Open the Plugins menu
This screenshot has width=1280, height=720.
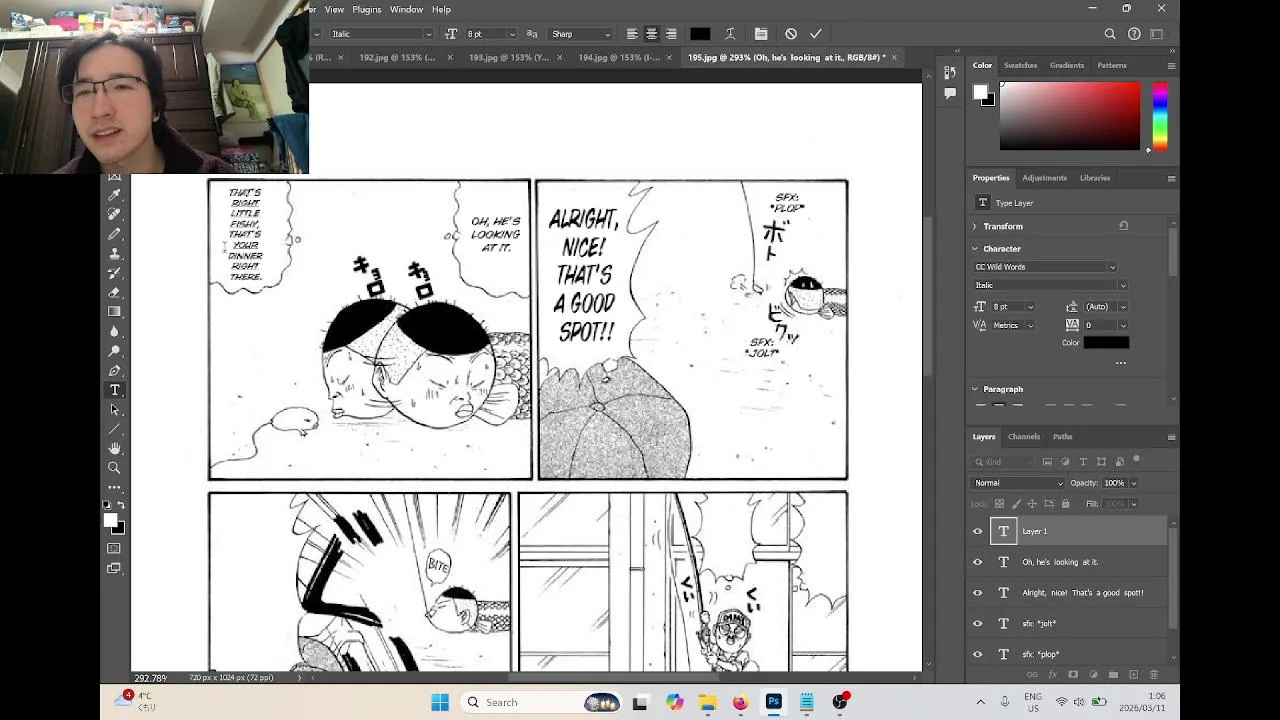pyautogui.click(x=366, y=9)
